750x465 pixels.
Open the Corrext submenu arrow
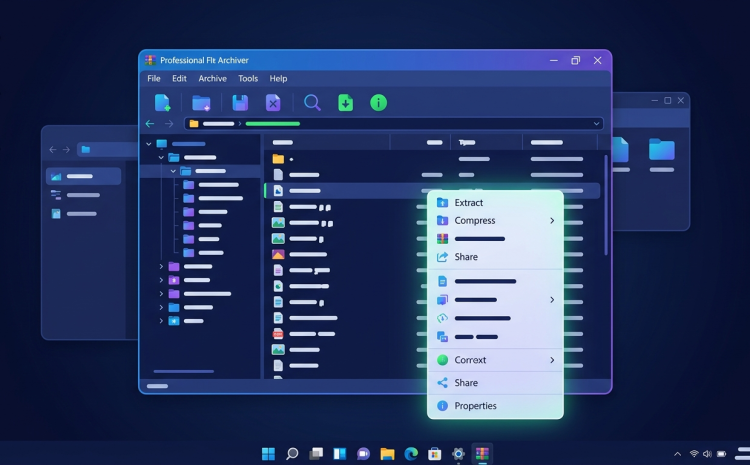coord(552,360)
